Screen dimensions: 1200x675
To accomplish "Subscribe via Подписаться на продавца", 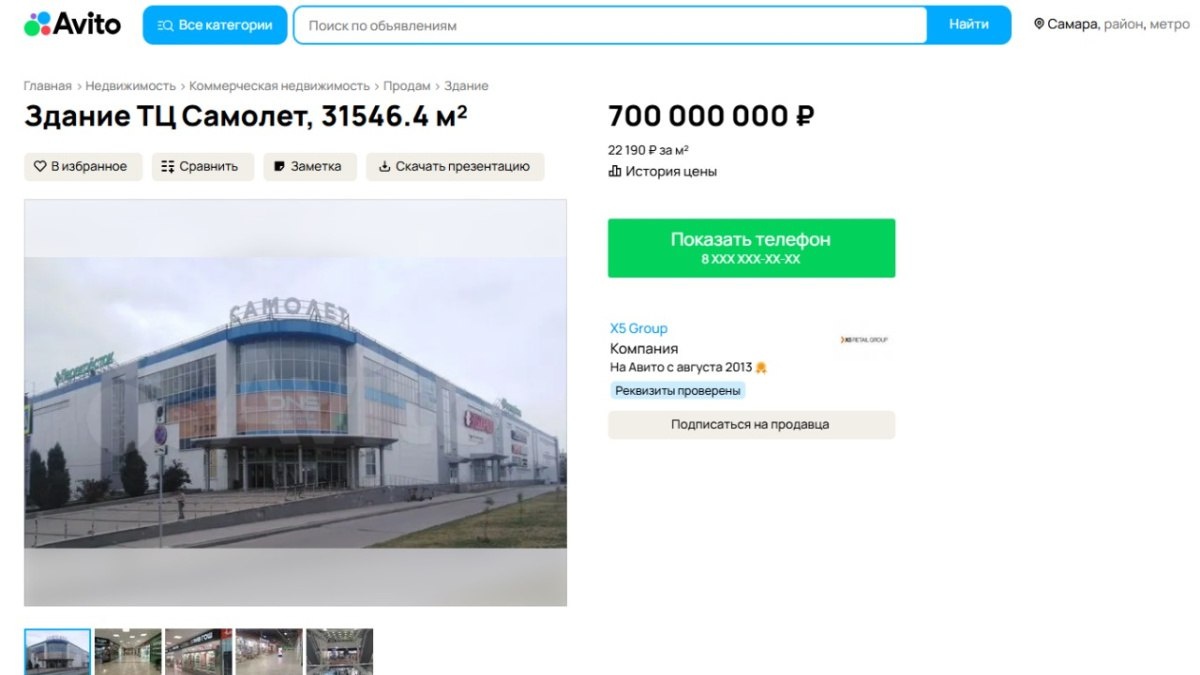I will tap(751, 425).
